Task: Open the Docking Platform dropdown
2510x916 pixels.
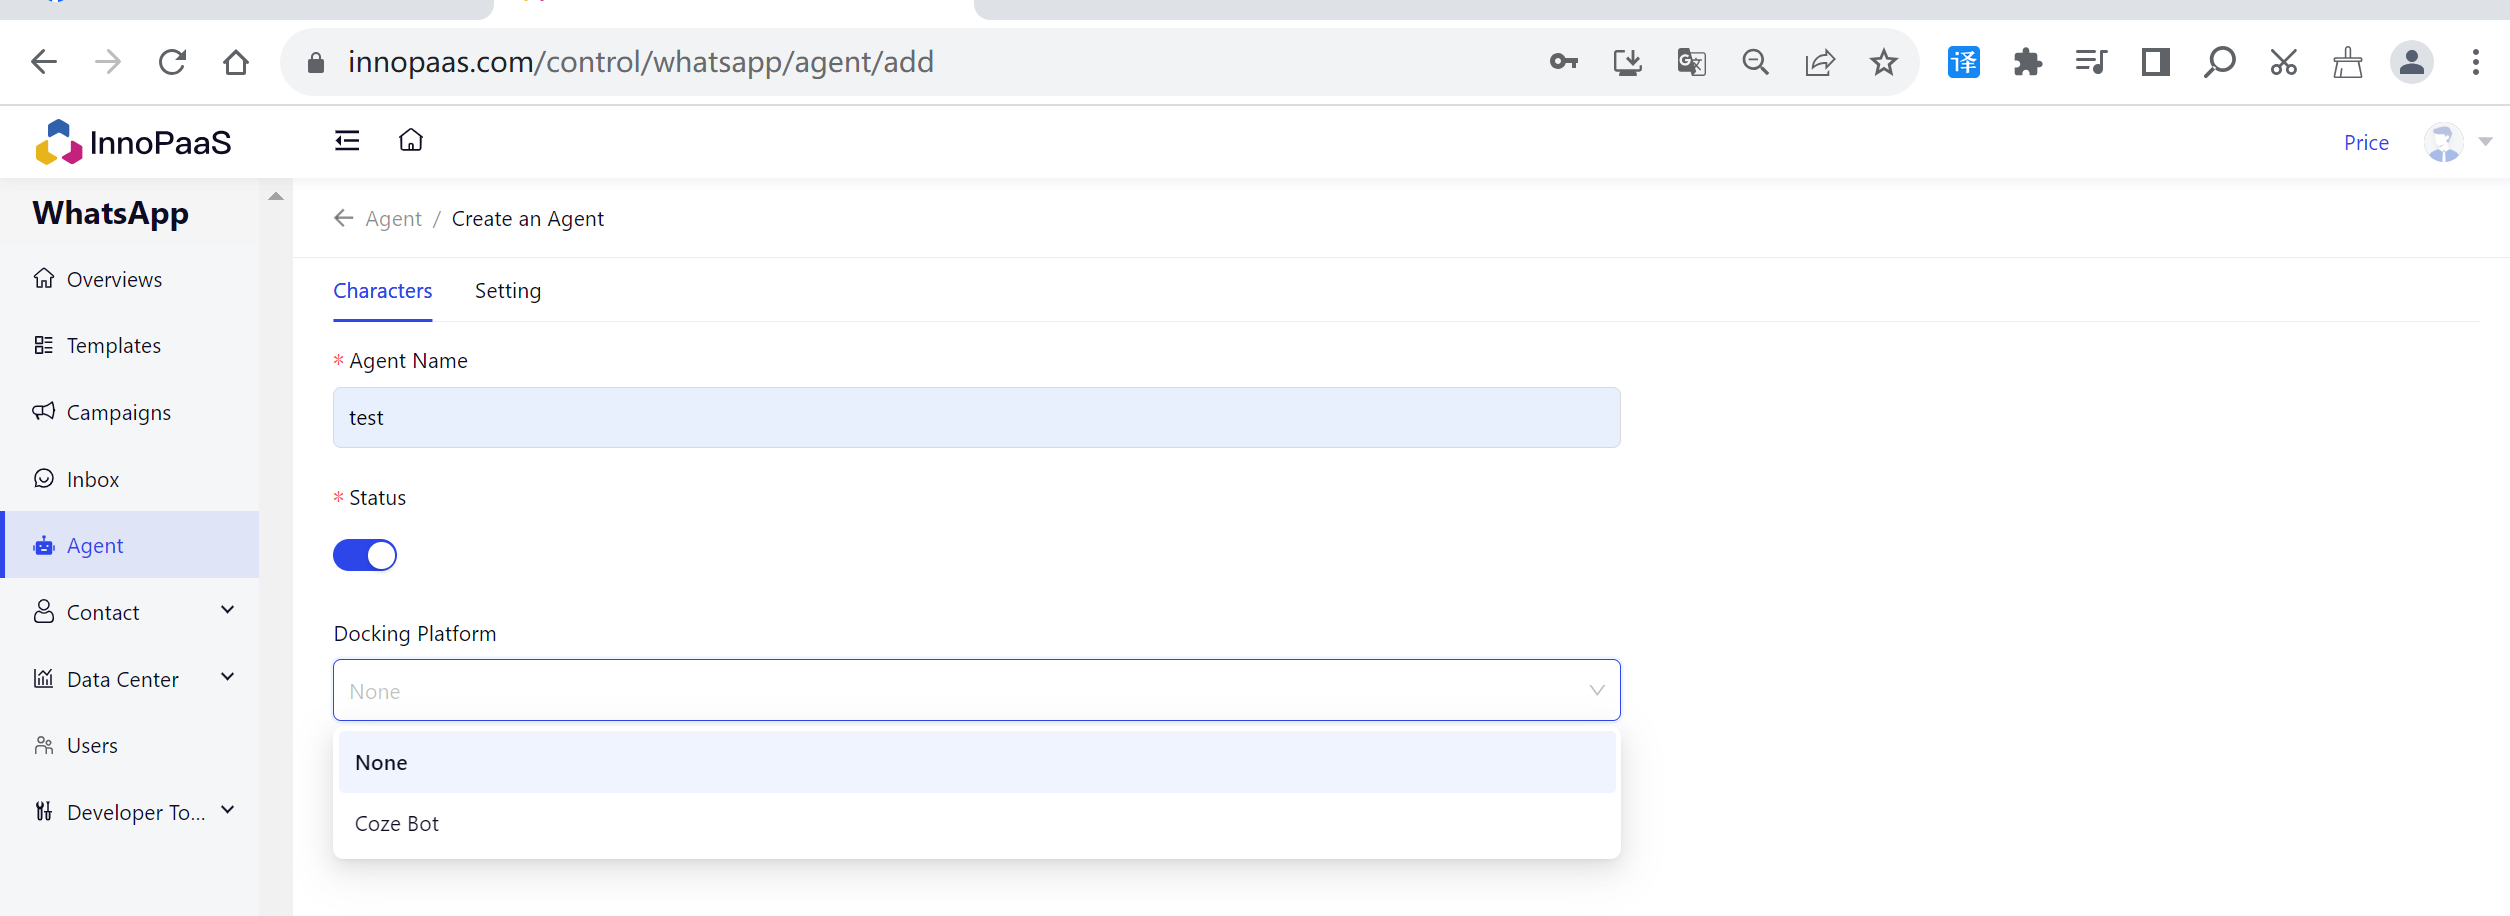Action: (x=976, y=690)
